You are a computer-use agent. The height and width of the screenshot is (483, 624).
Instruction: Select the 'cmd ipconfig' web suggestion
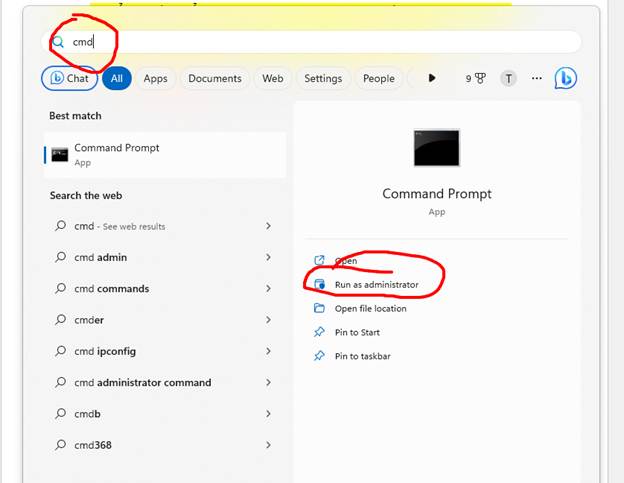[165, 351]
